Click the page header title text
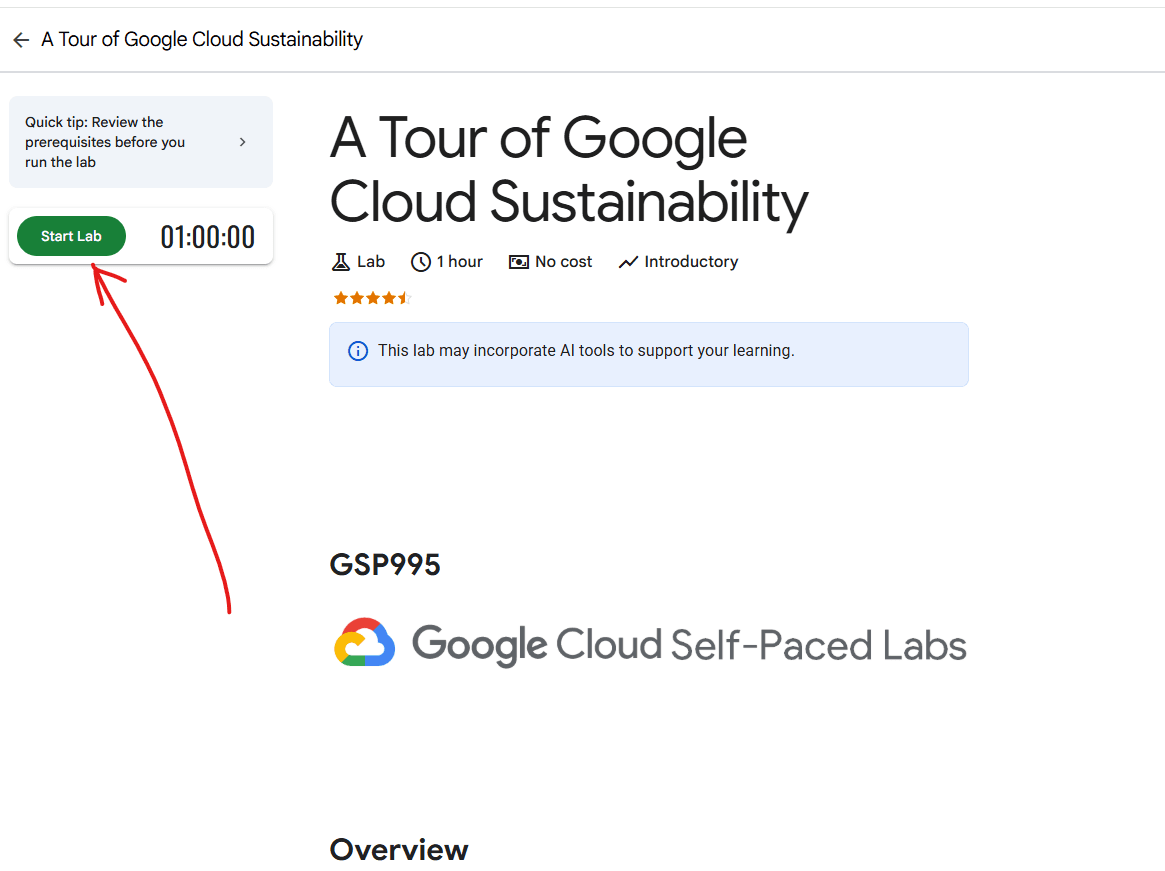Screen dimensions: 1165x871 tap(202, 39)
